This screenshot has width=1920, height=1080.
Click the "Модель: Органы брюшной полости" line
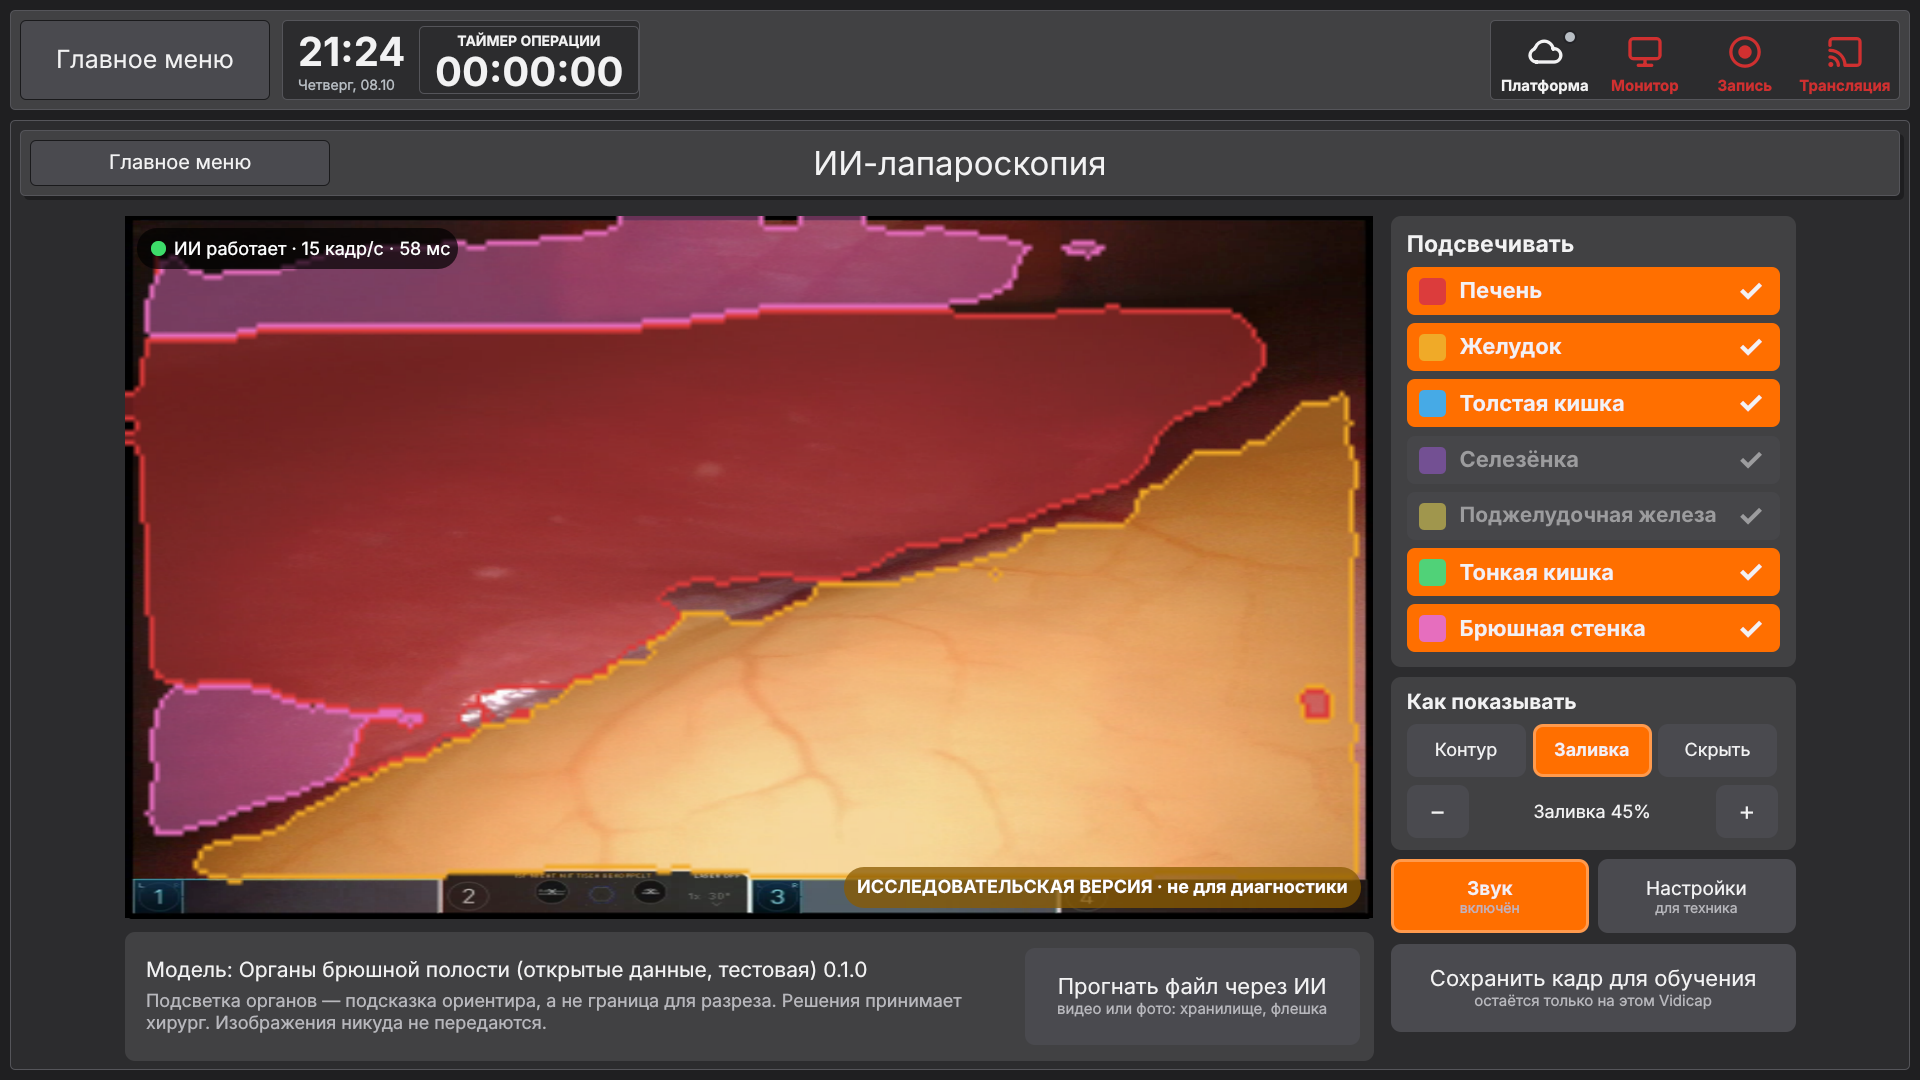point(506,970)
